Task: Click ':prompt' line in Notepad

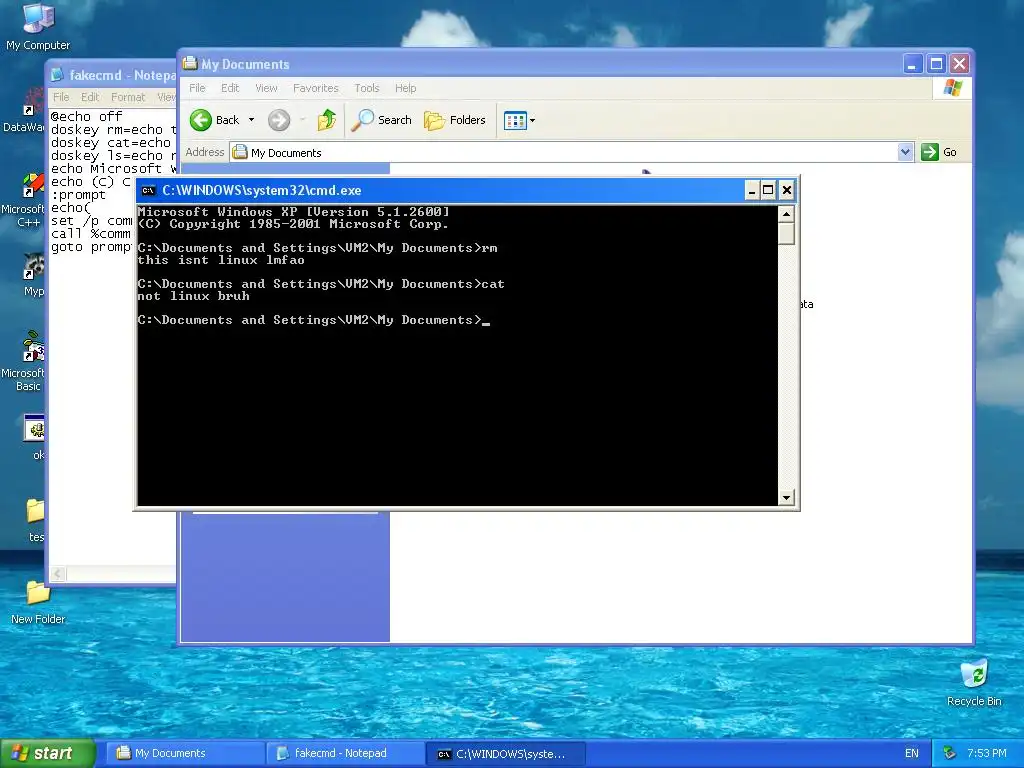Action: (78, 195)
